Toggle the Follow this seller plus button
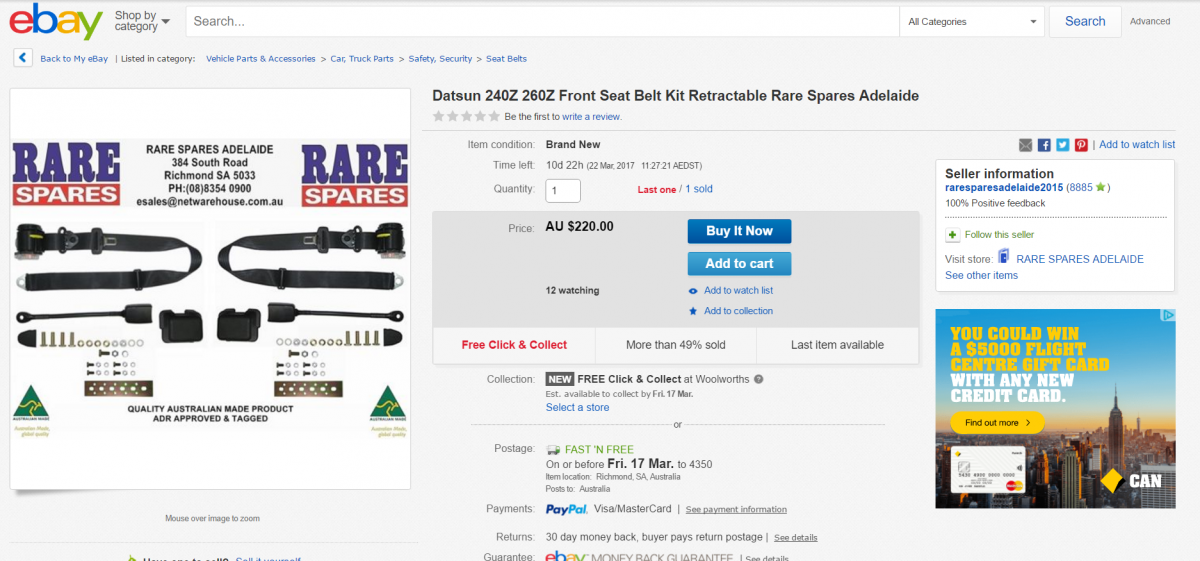Screen dimensions: 1200x561 coord(953,235)
